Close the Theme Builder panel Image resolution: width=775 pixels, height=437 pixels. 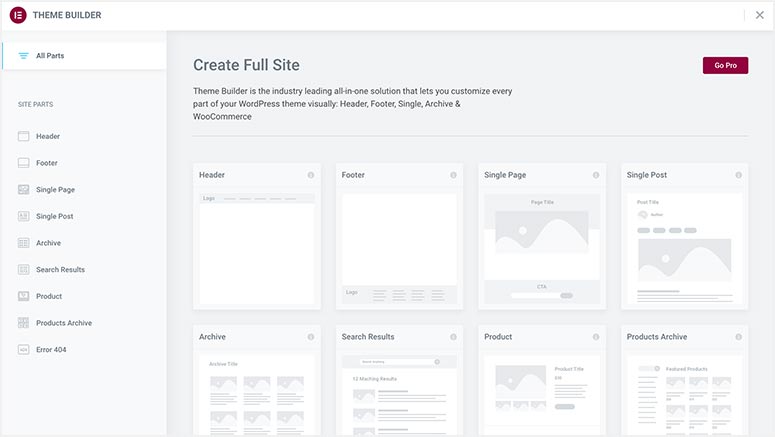[x=760, y=15]
